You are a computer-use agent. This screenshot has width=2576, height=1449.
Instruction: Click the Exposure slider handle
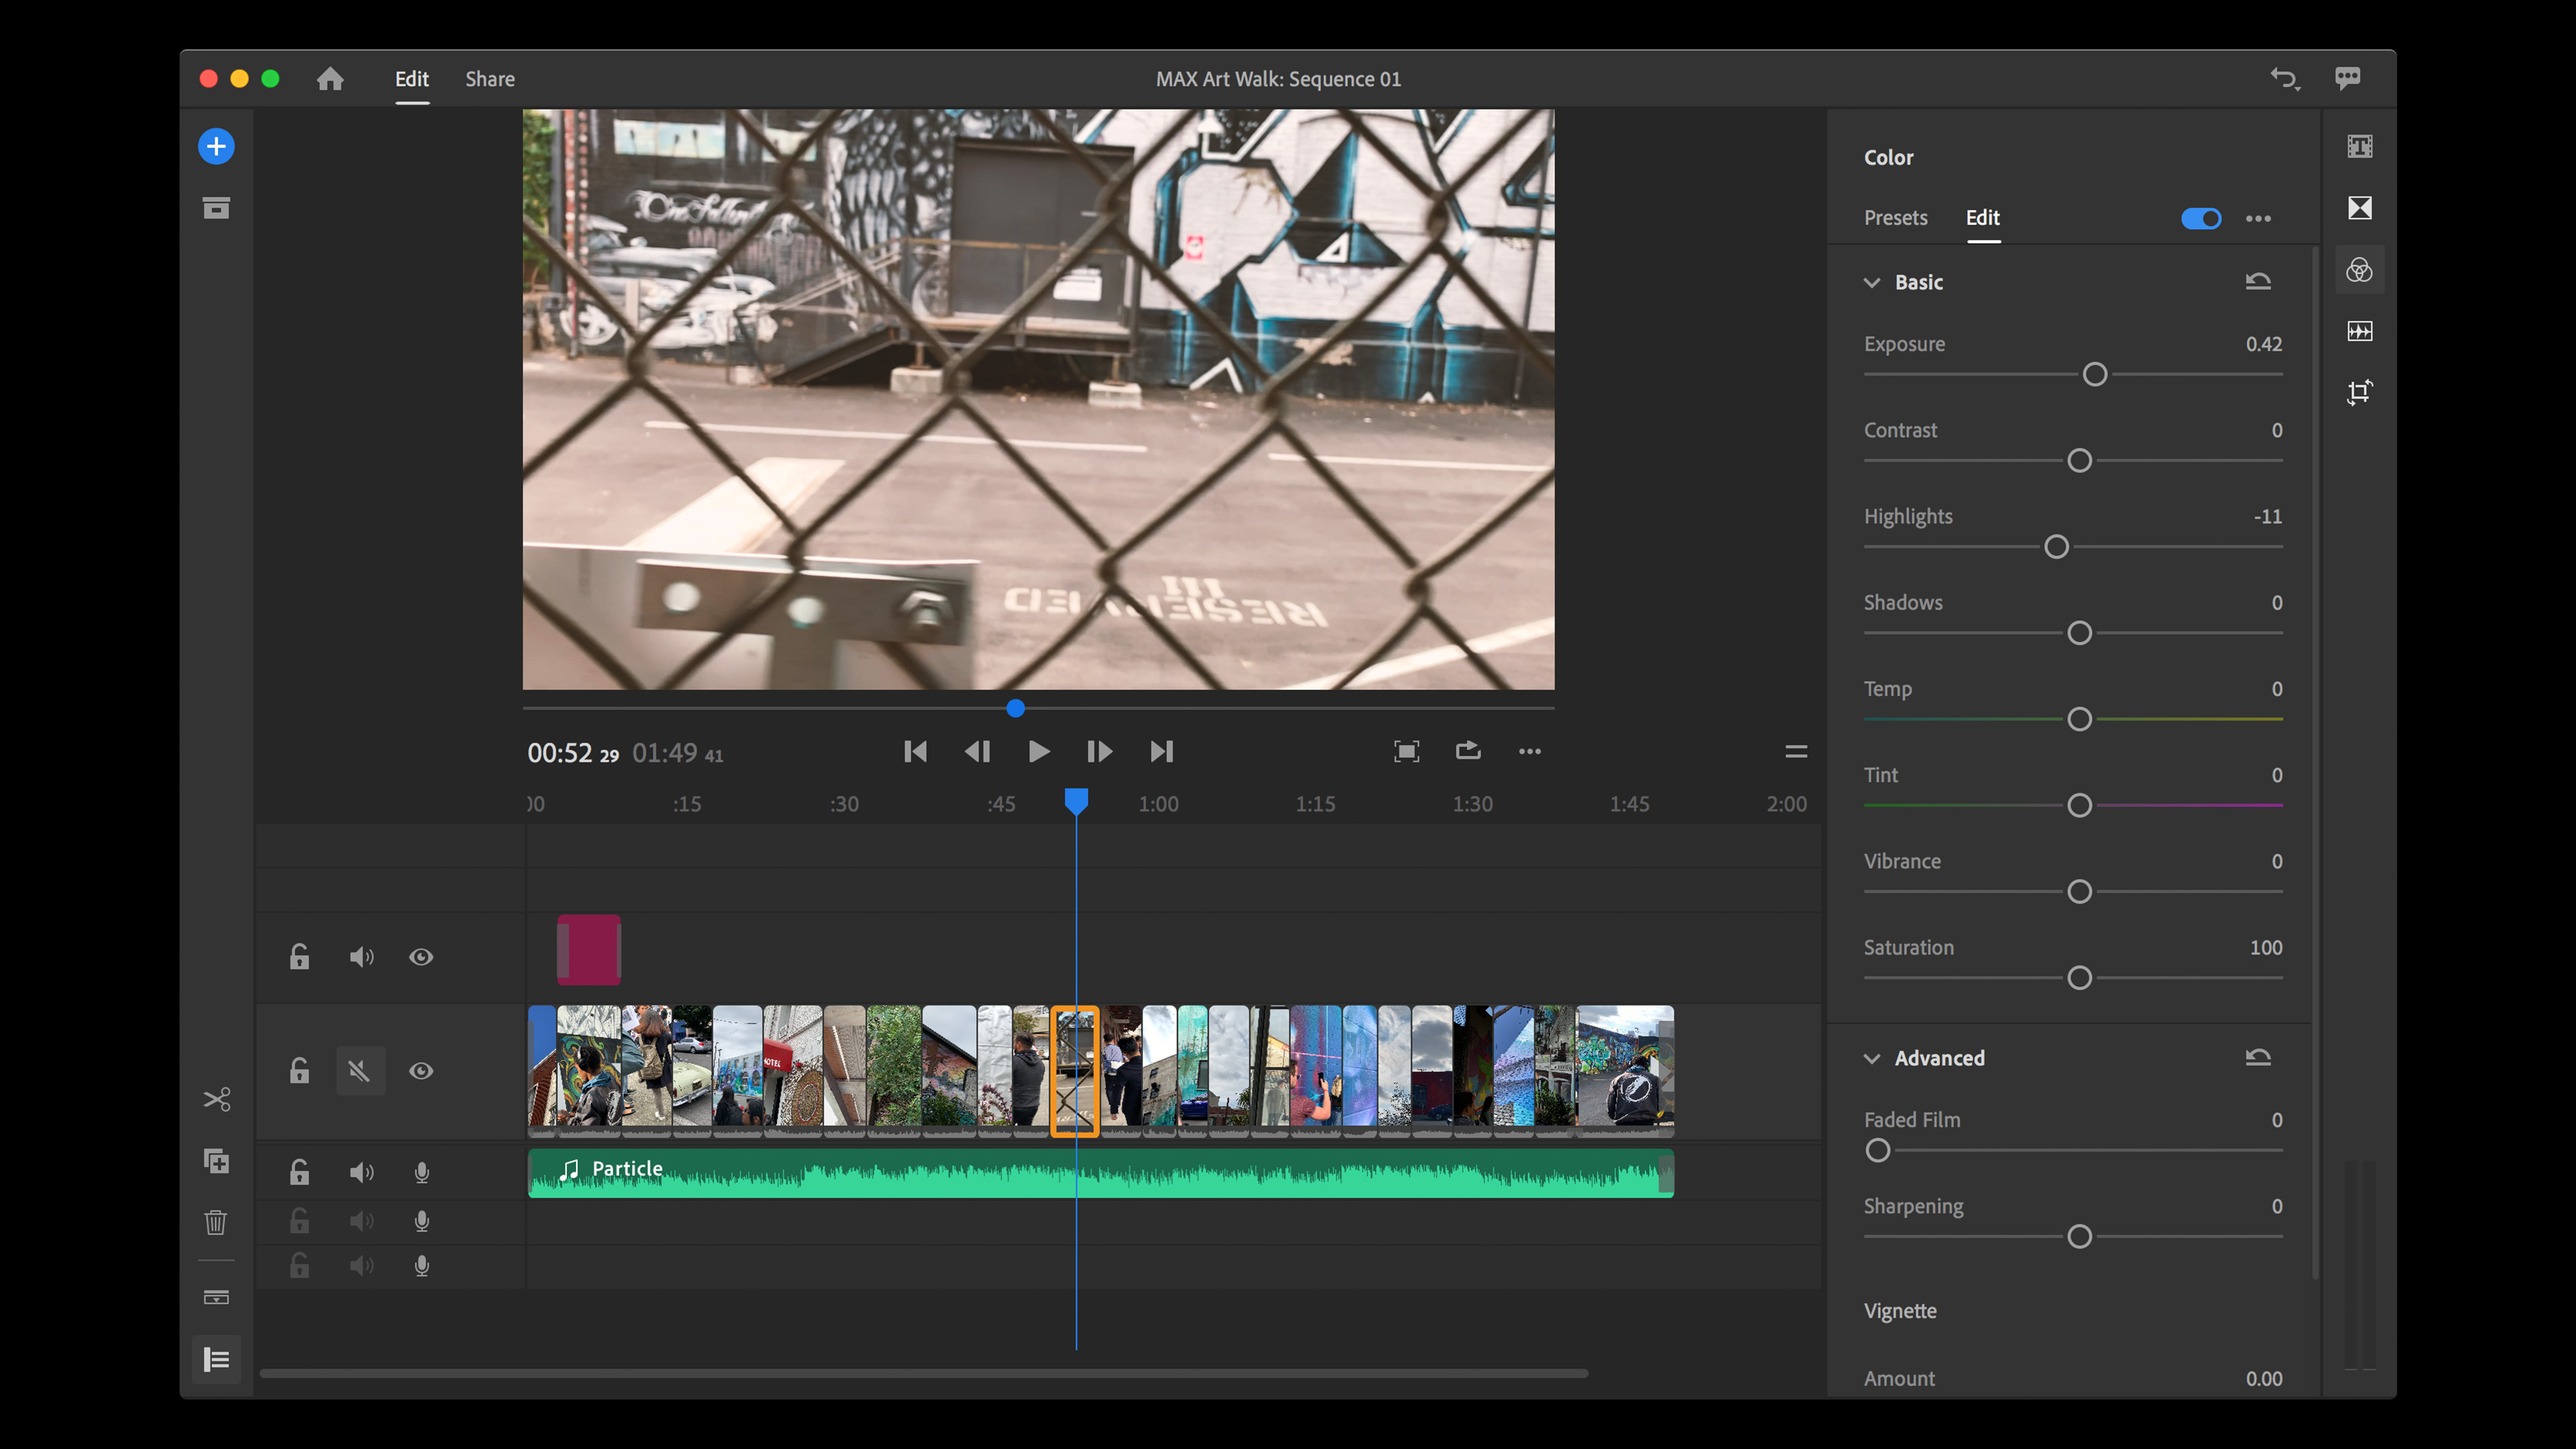pos(2095,375)
